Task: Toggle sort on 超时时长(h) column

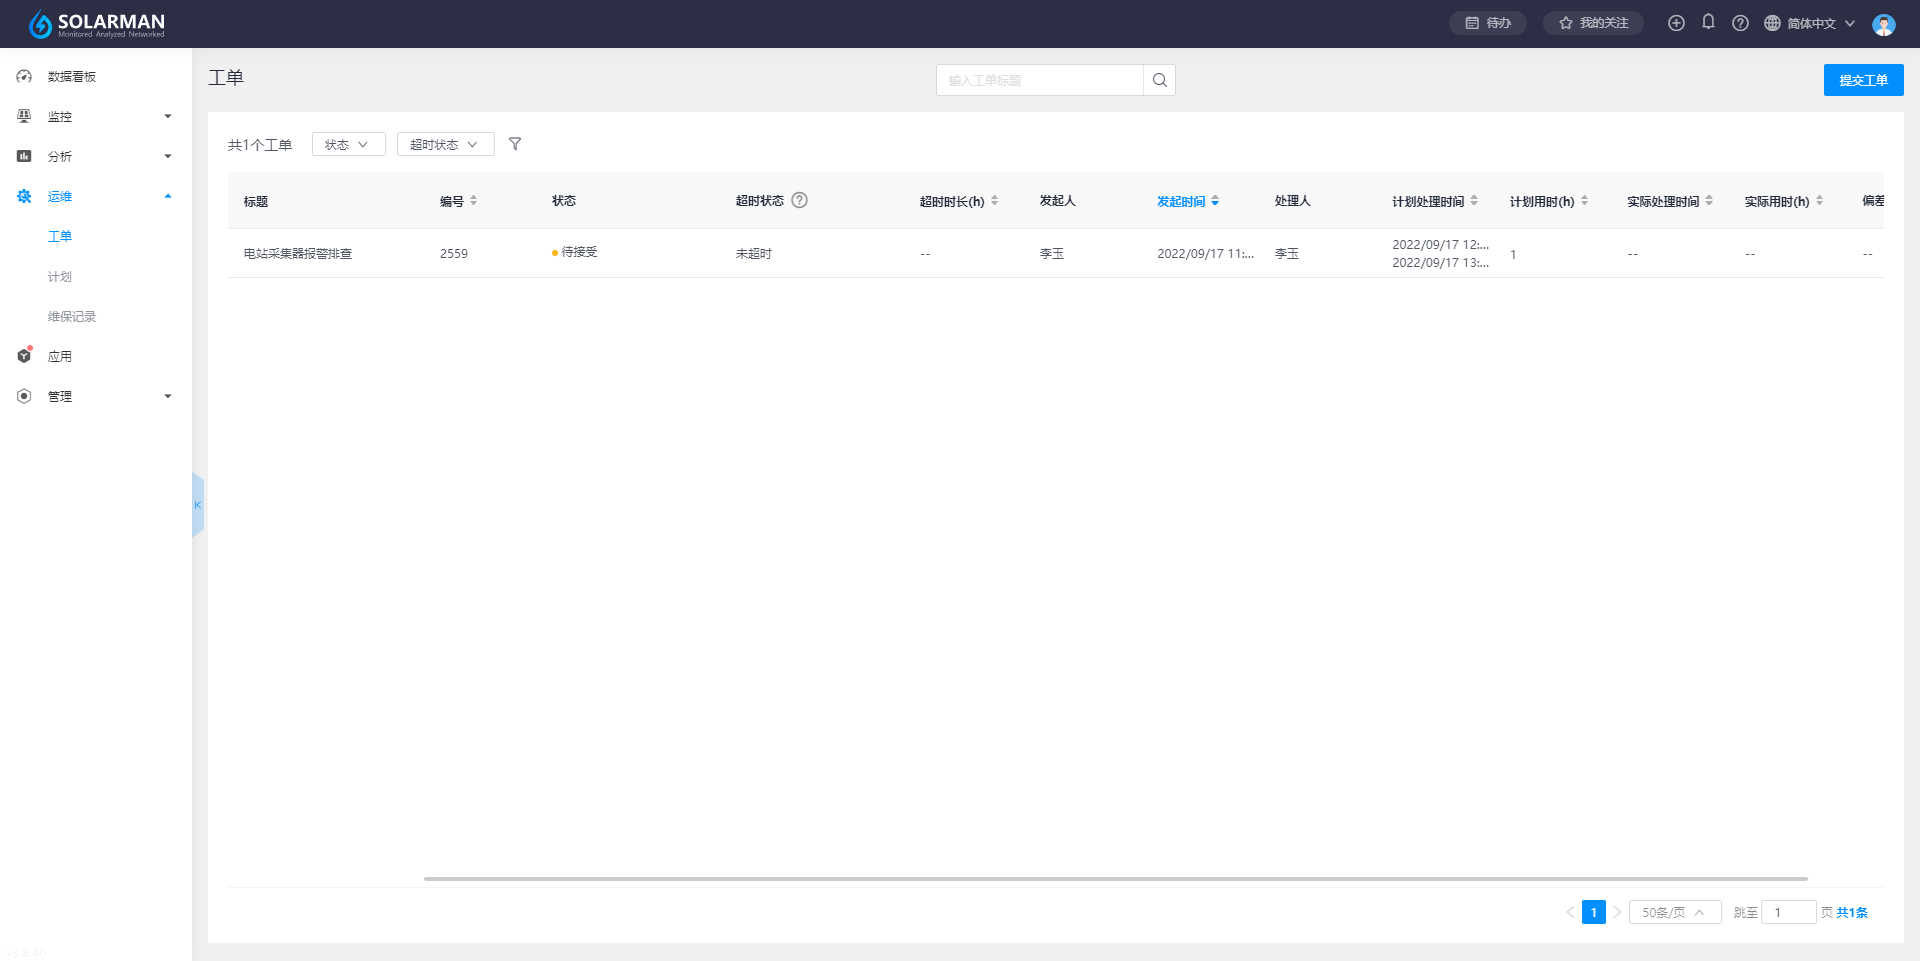Action: [x=994, y=201]
